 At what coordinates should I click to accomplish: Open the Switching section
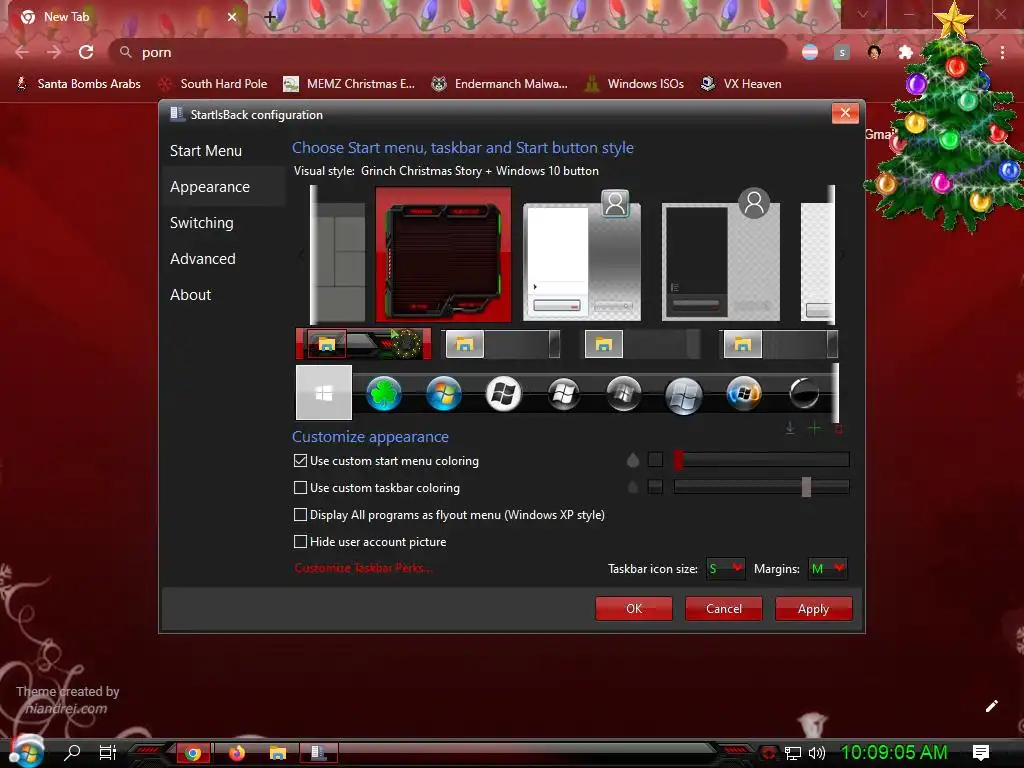pos(202,223)
